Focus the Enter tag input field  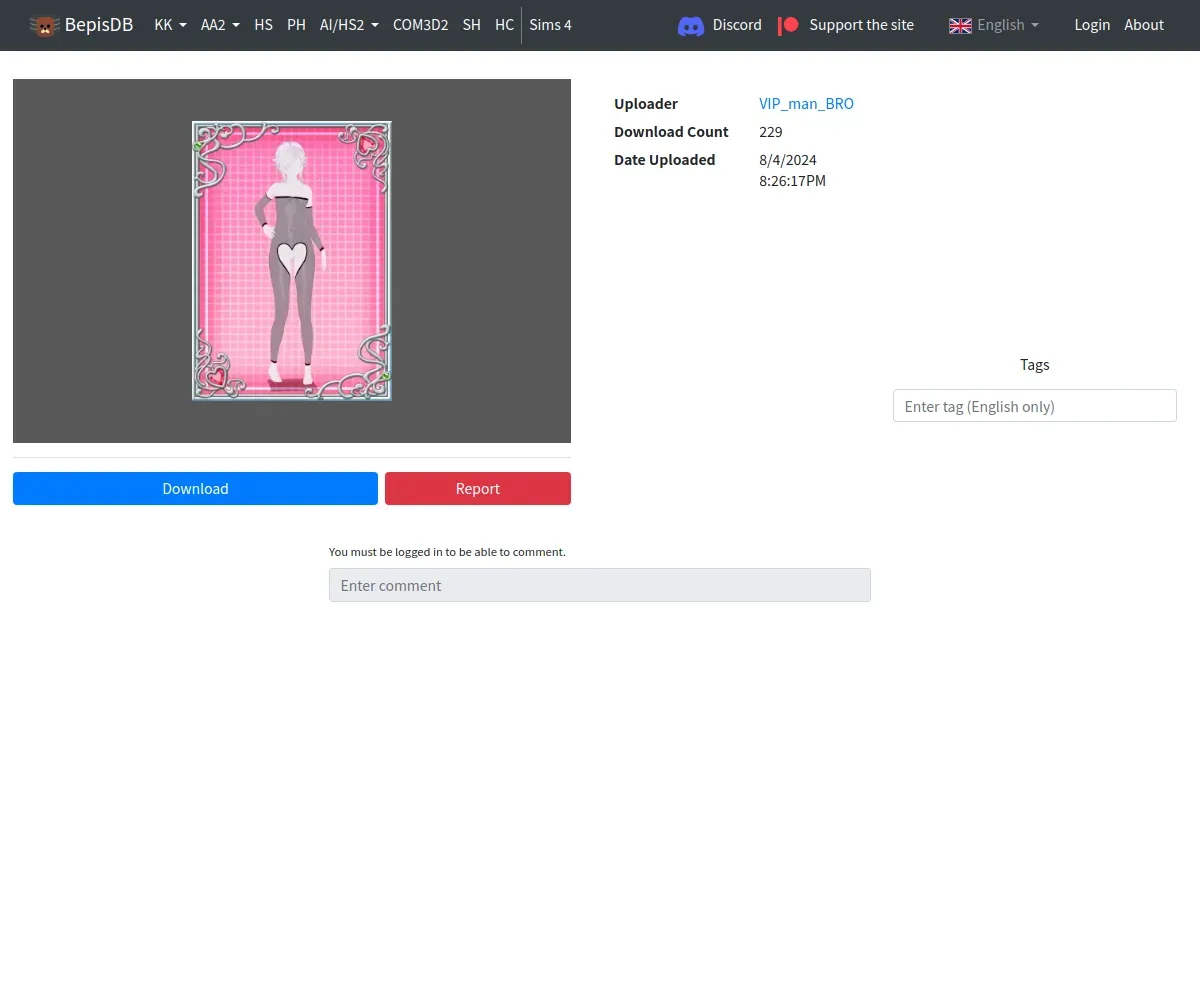pyautogui.click(x=1035, y=406)
